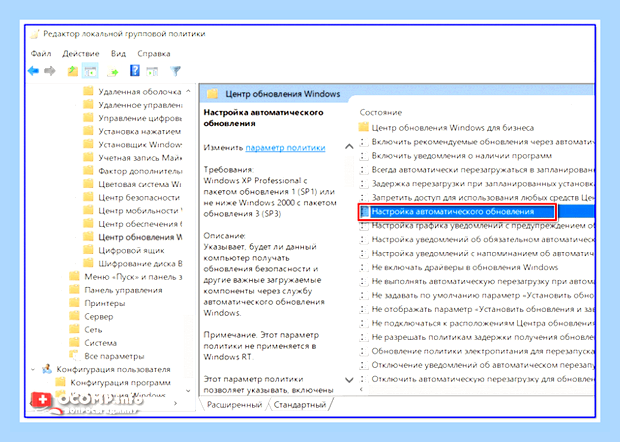Click description pane scroll up arrow
The image size is (620, 442).
point(349,147)
